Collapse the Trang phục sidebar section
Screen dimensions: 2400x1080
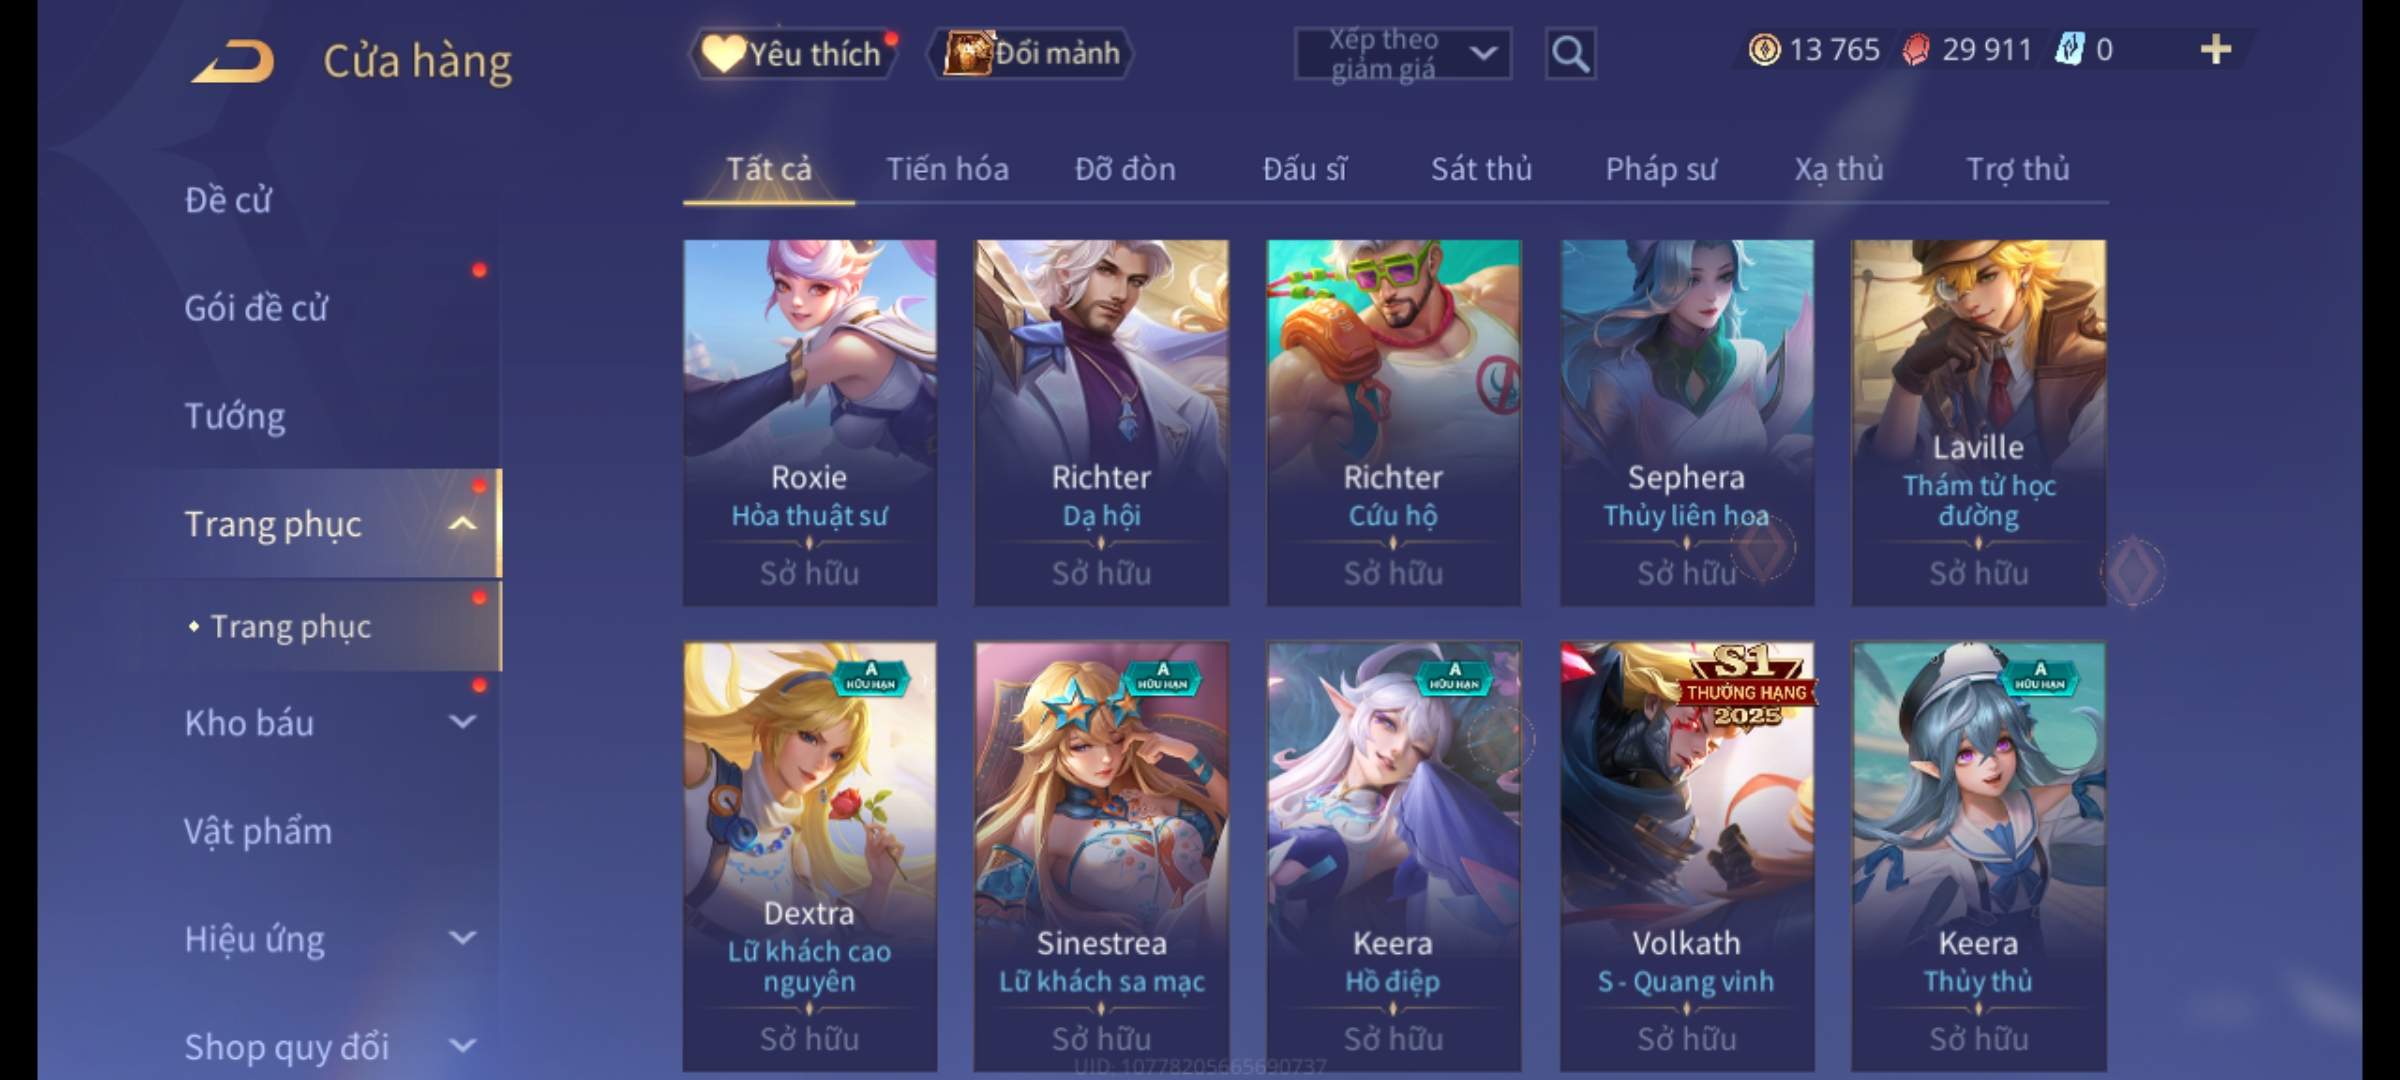(x=462, y=523)
